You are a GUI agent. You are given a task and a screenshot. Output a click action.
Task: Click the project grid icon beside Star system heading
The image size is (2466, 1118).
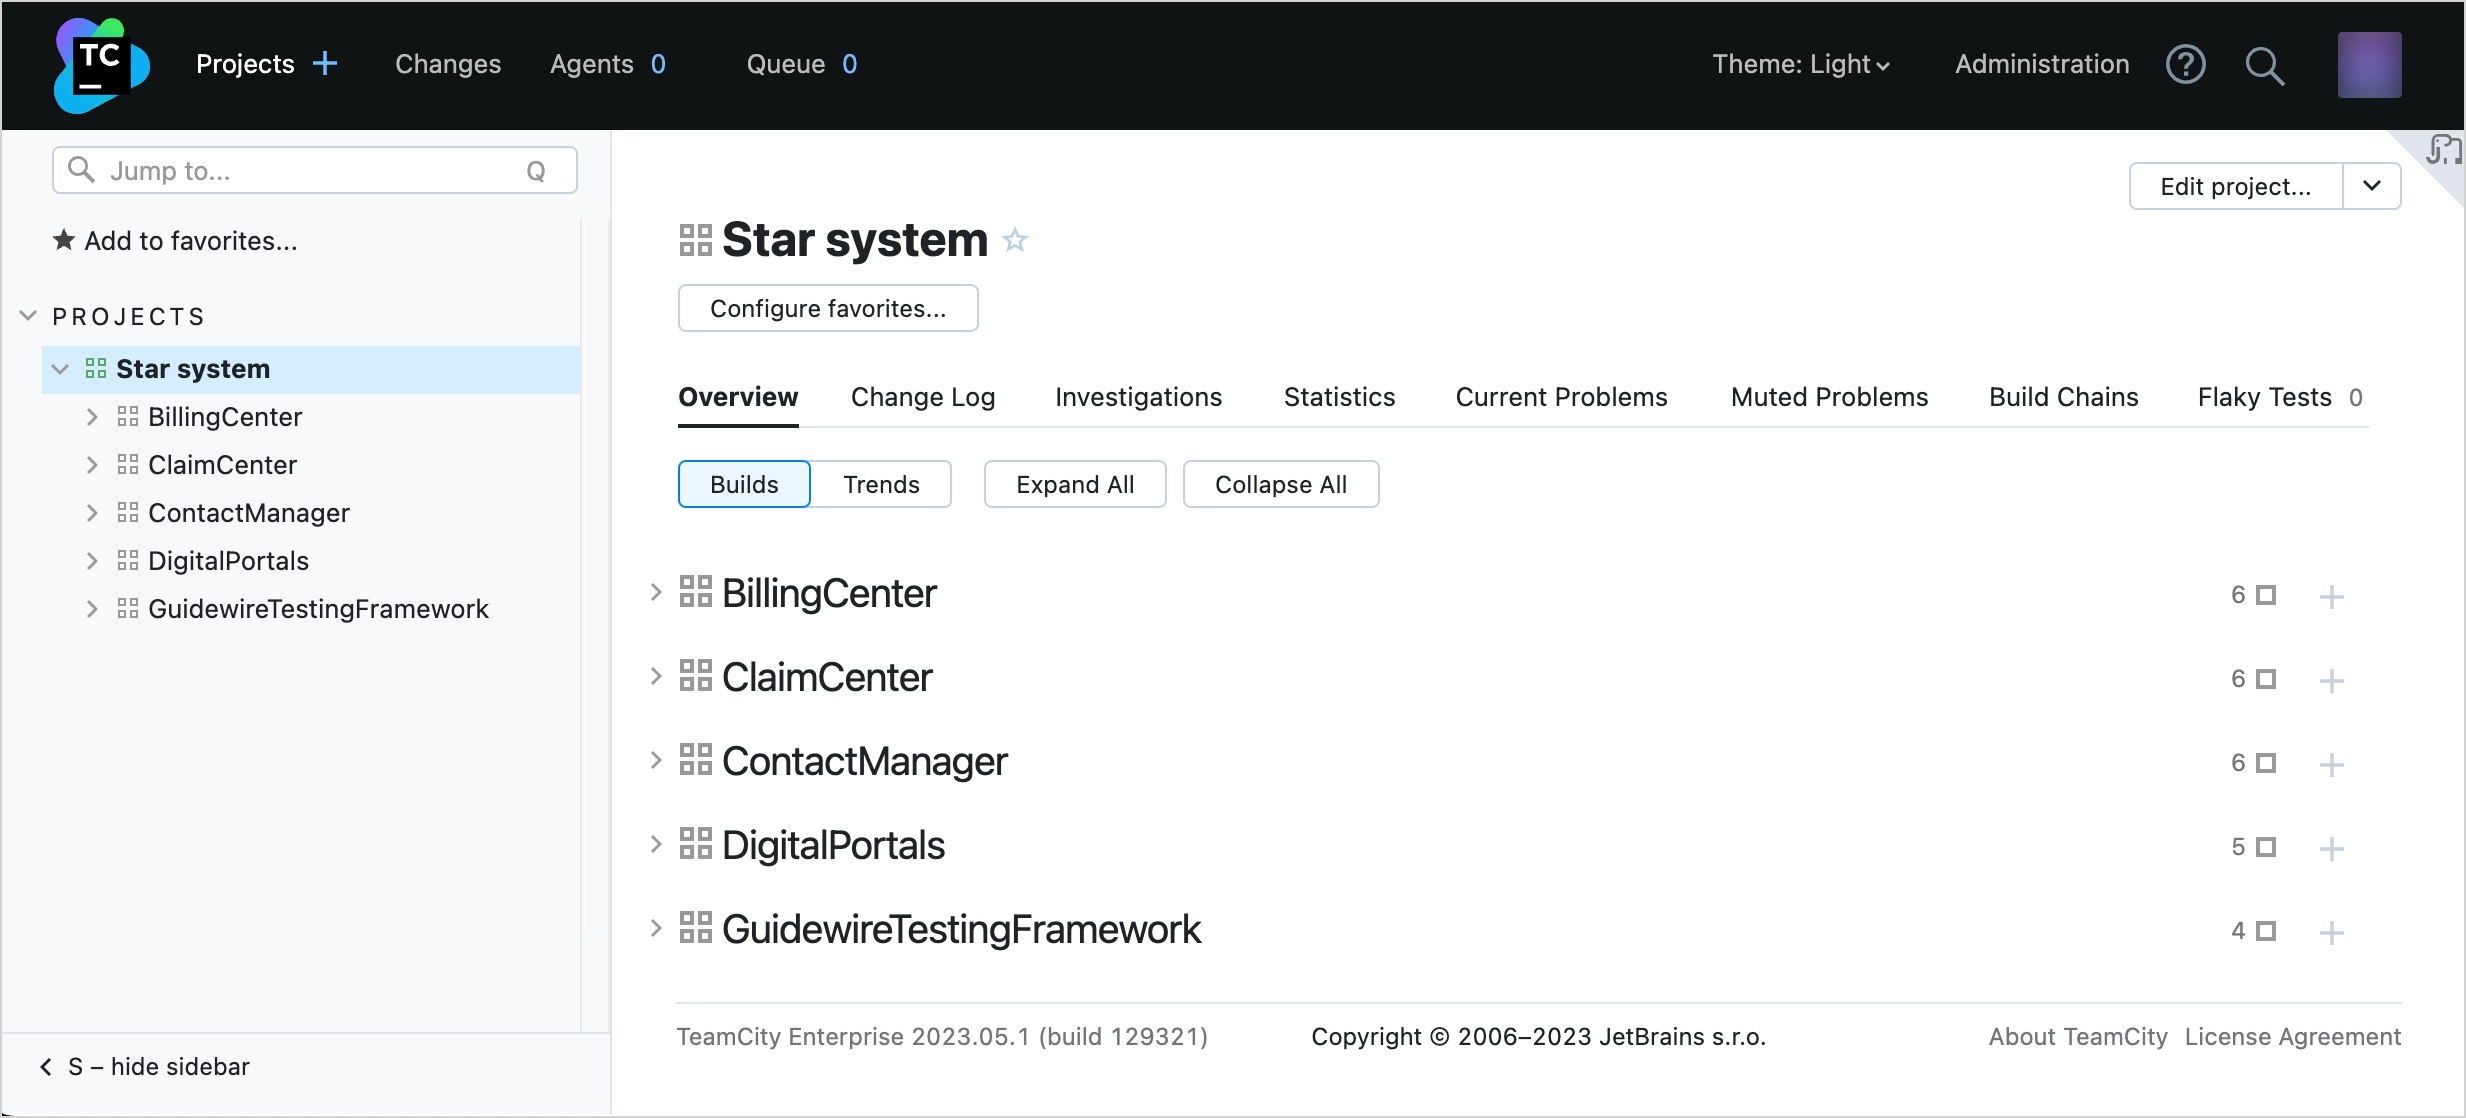click(694, 239)
